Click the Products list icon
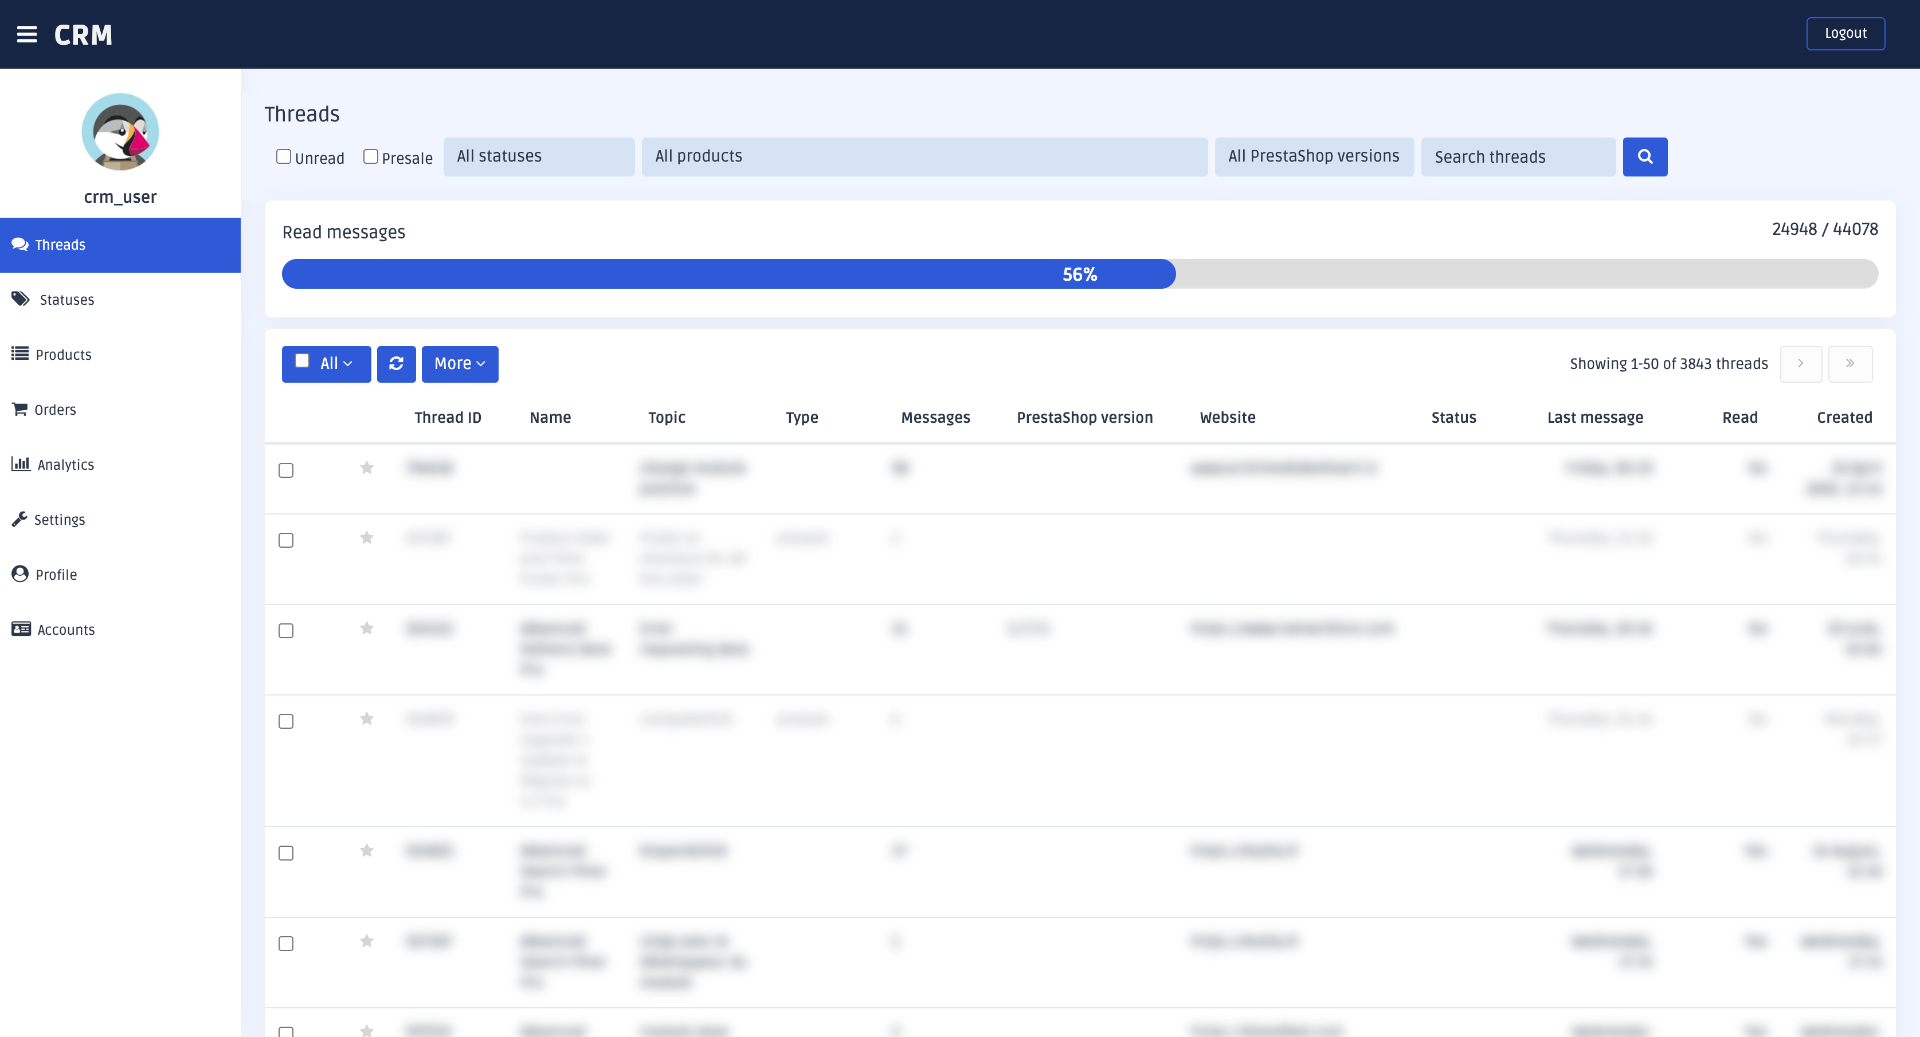Image resolution: width=1920 pixels, height=1037 pixels. click(20, 353)
